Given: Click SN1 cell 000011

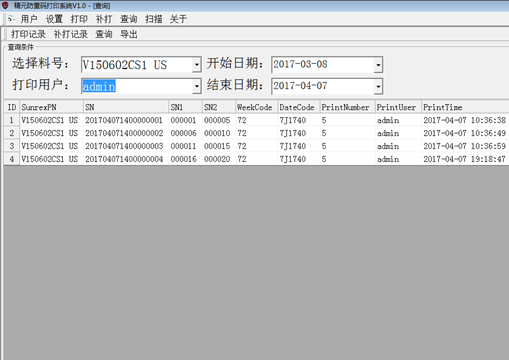Looking at the screenshot, I should [x=185, y=146].
